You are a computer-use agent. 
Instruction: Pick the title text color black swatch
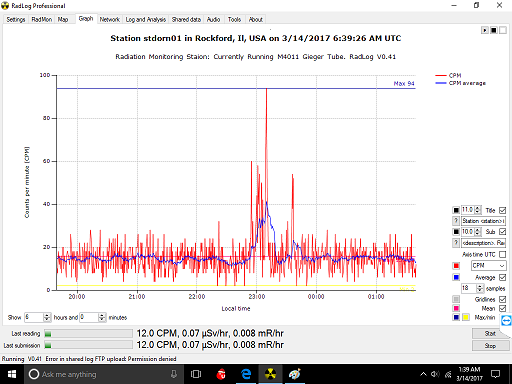pyautogui.click(x=456, y=210)
